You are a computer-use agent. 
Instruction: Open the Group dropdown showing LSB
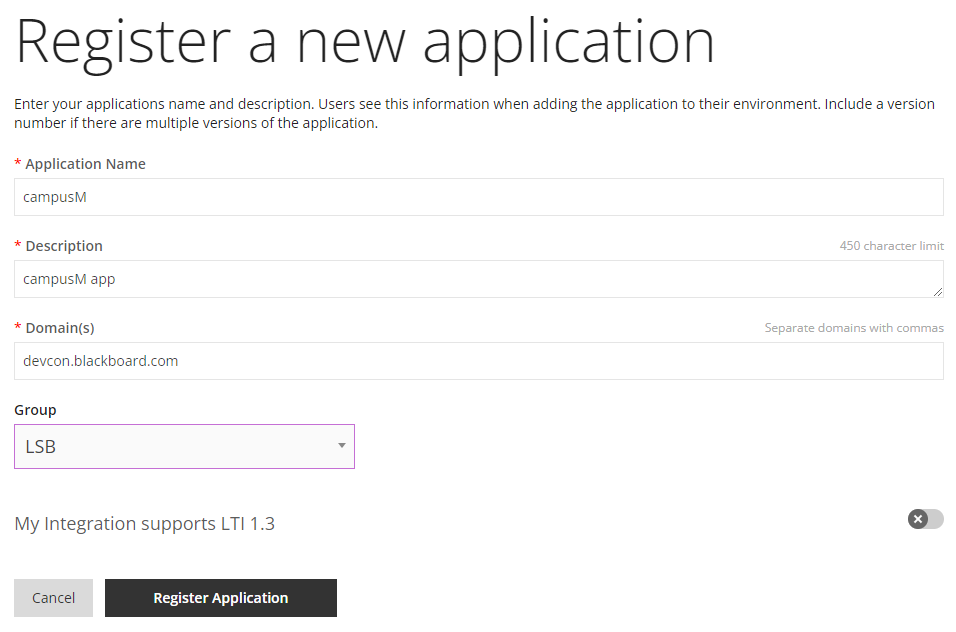point(184,446)
